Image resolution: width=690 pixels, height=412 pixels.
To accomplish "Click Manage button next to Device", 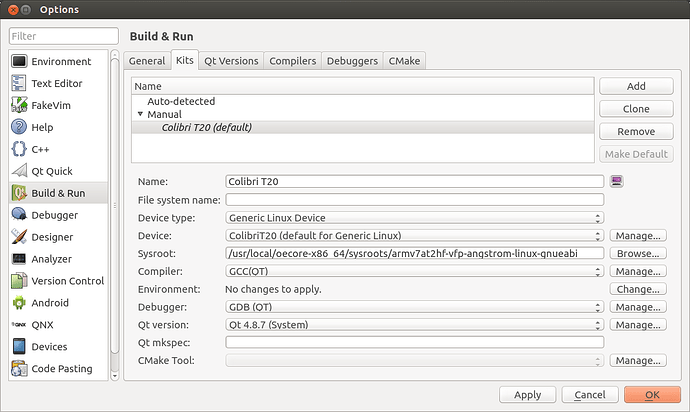I will click(638, 235).
